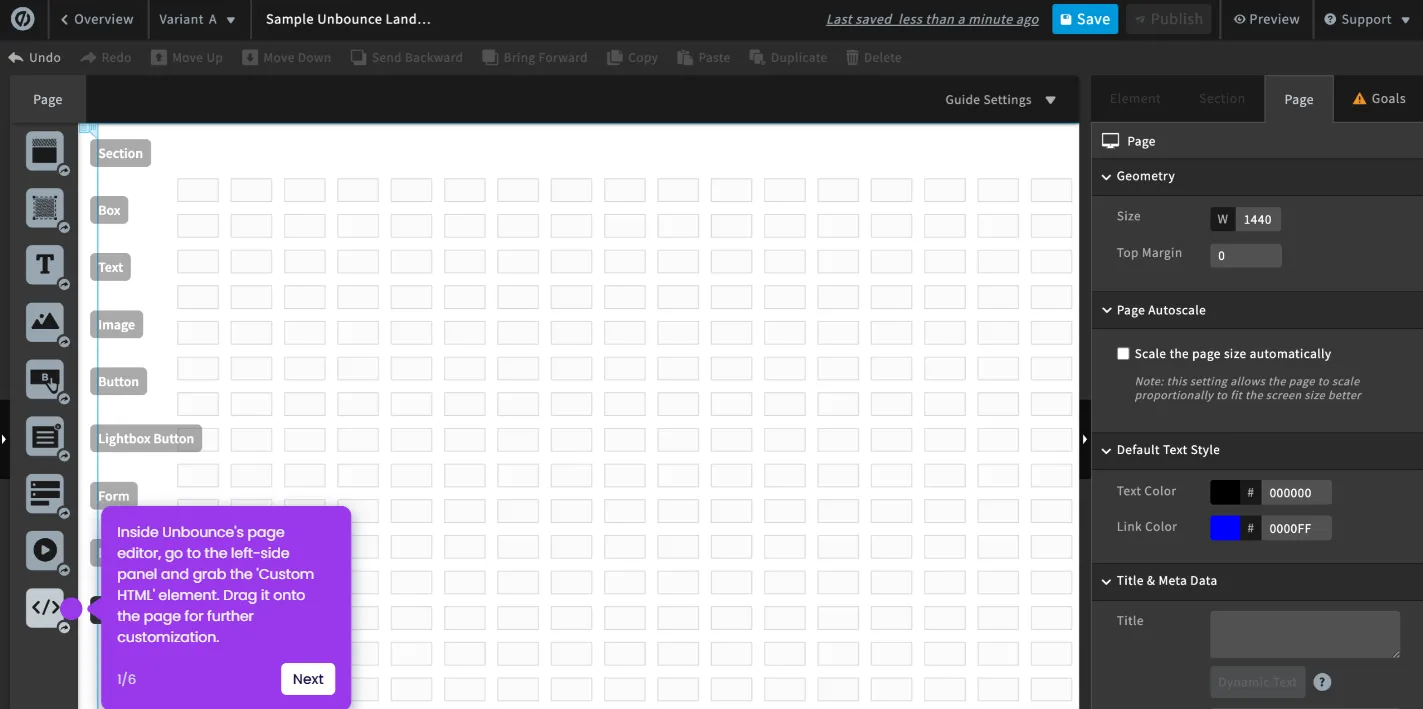Click Move Down toolbar item
The height and width of the screenshot is (709, 1423).
286,57
